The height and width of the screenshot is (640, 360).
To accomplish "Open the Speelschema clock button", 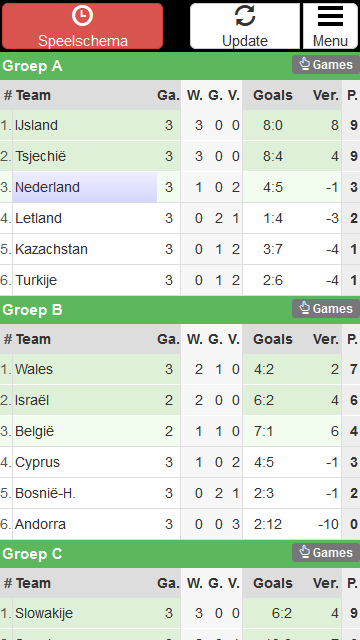I will [x=82, y=26].
